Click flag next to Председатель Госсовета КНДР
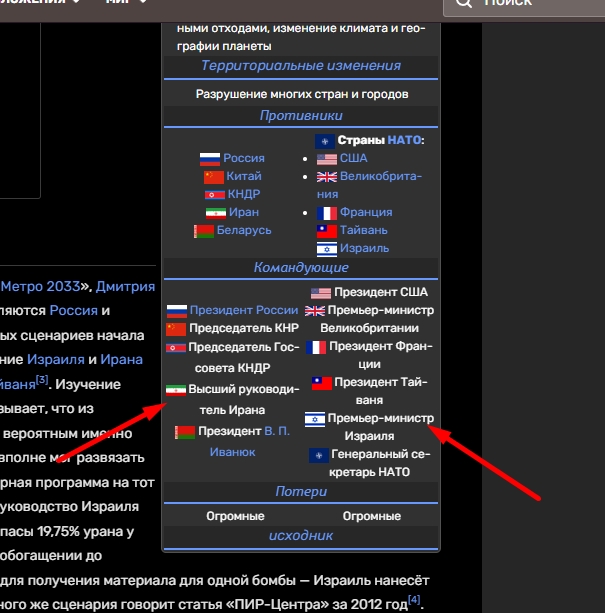The height and width of the screenshot is (613, 605). [176, 348]
